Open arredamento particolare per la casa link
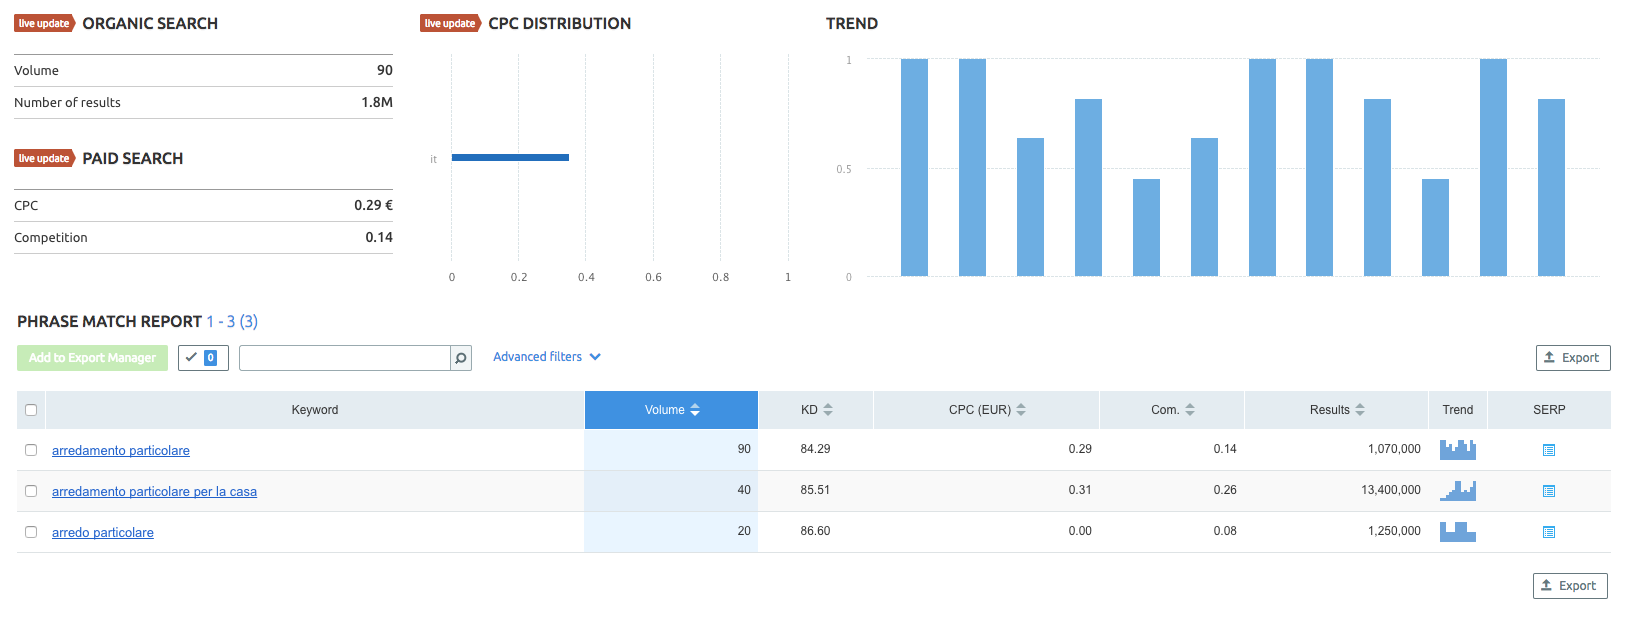Screen dimensions: 1631x627 [154, 492]
